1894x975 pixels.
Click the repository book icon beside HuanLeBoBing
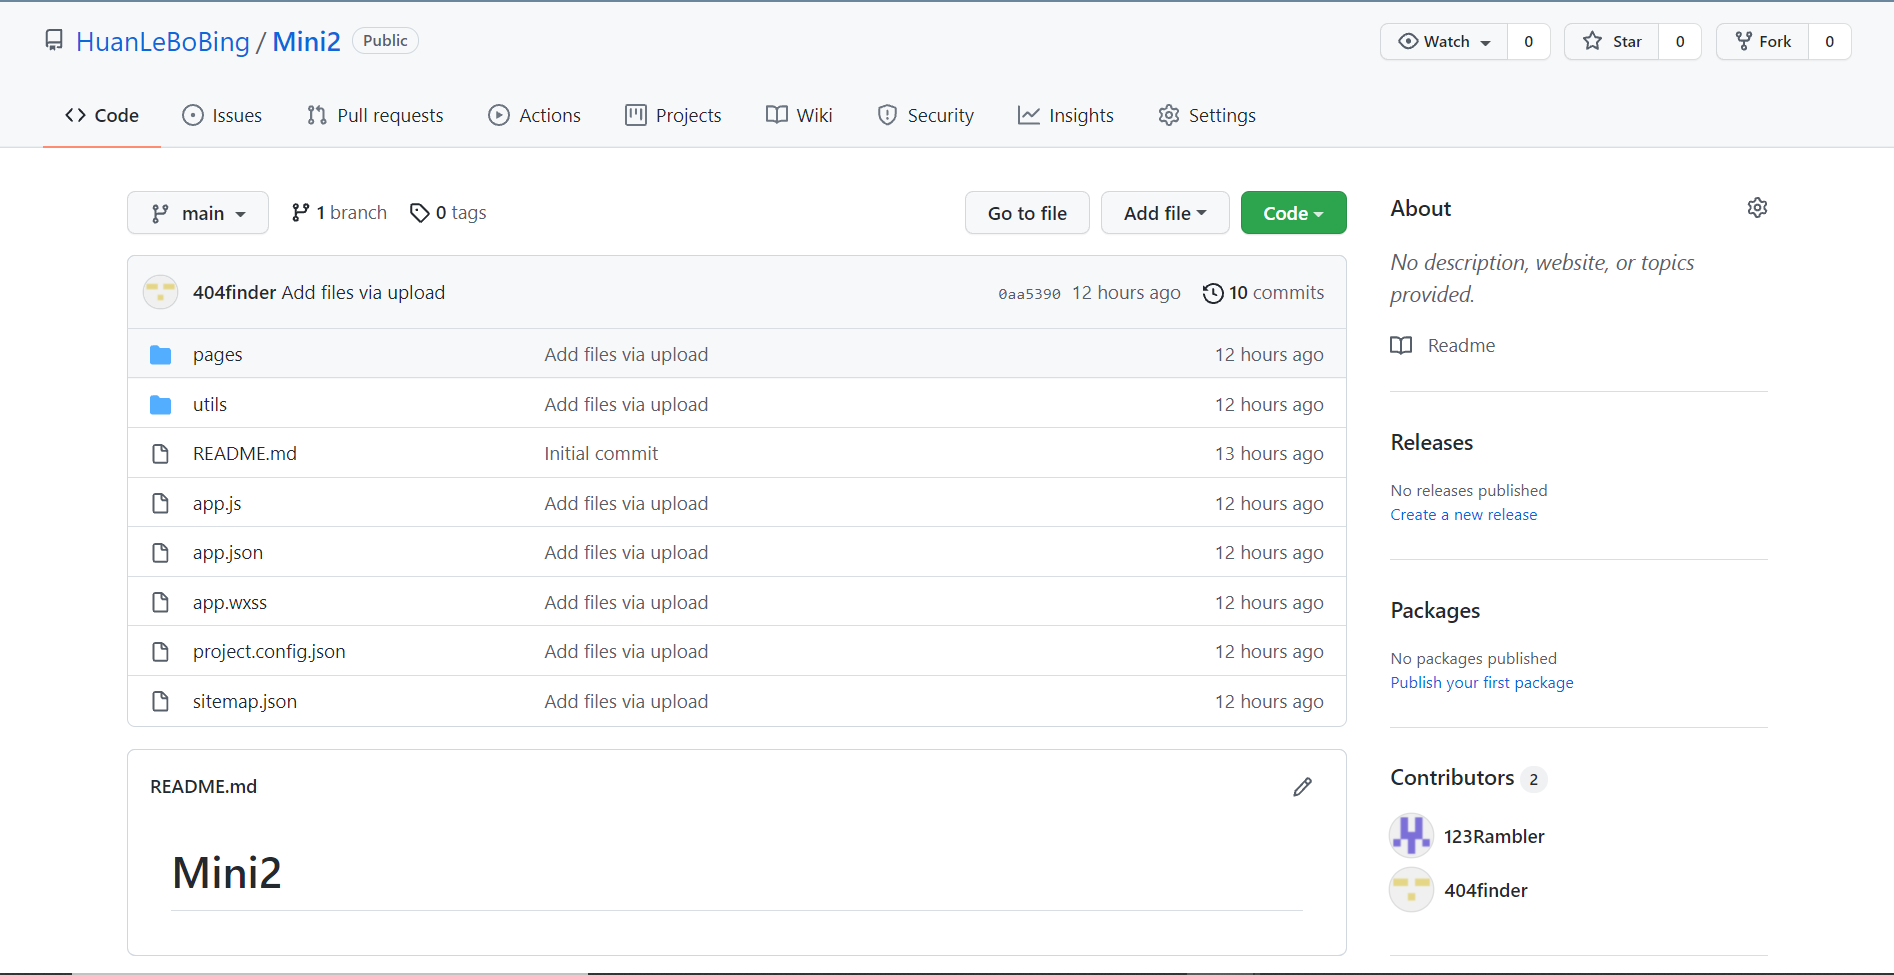click(x=54, y=41)
